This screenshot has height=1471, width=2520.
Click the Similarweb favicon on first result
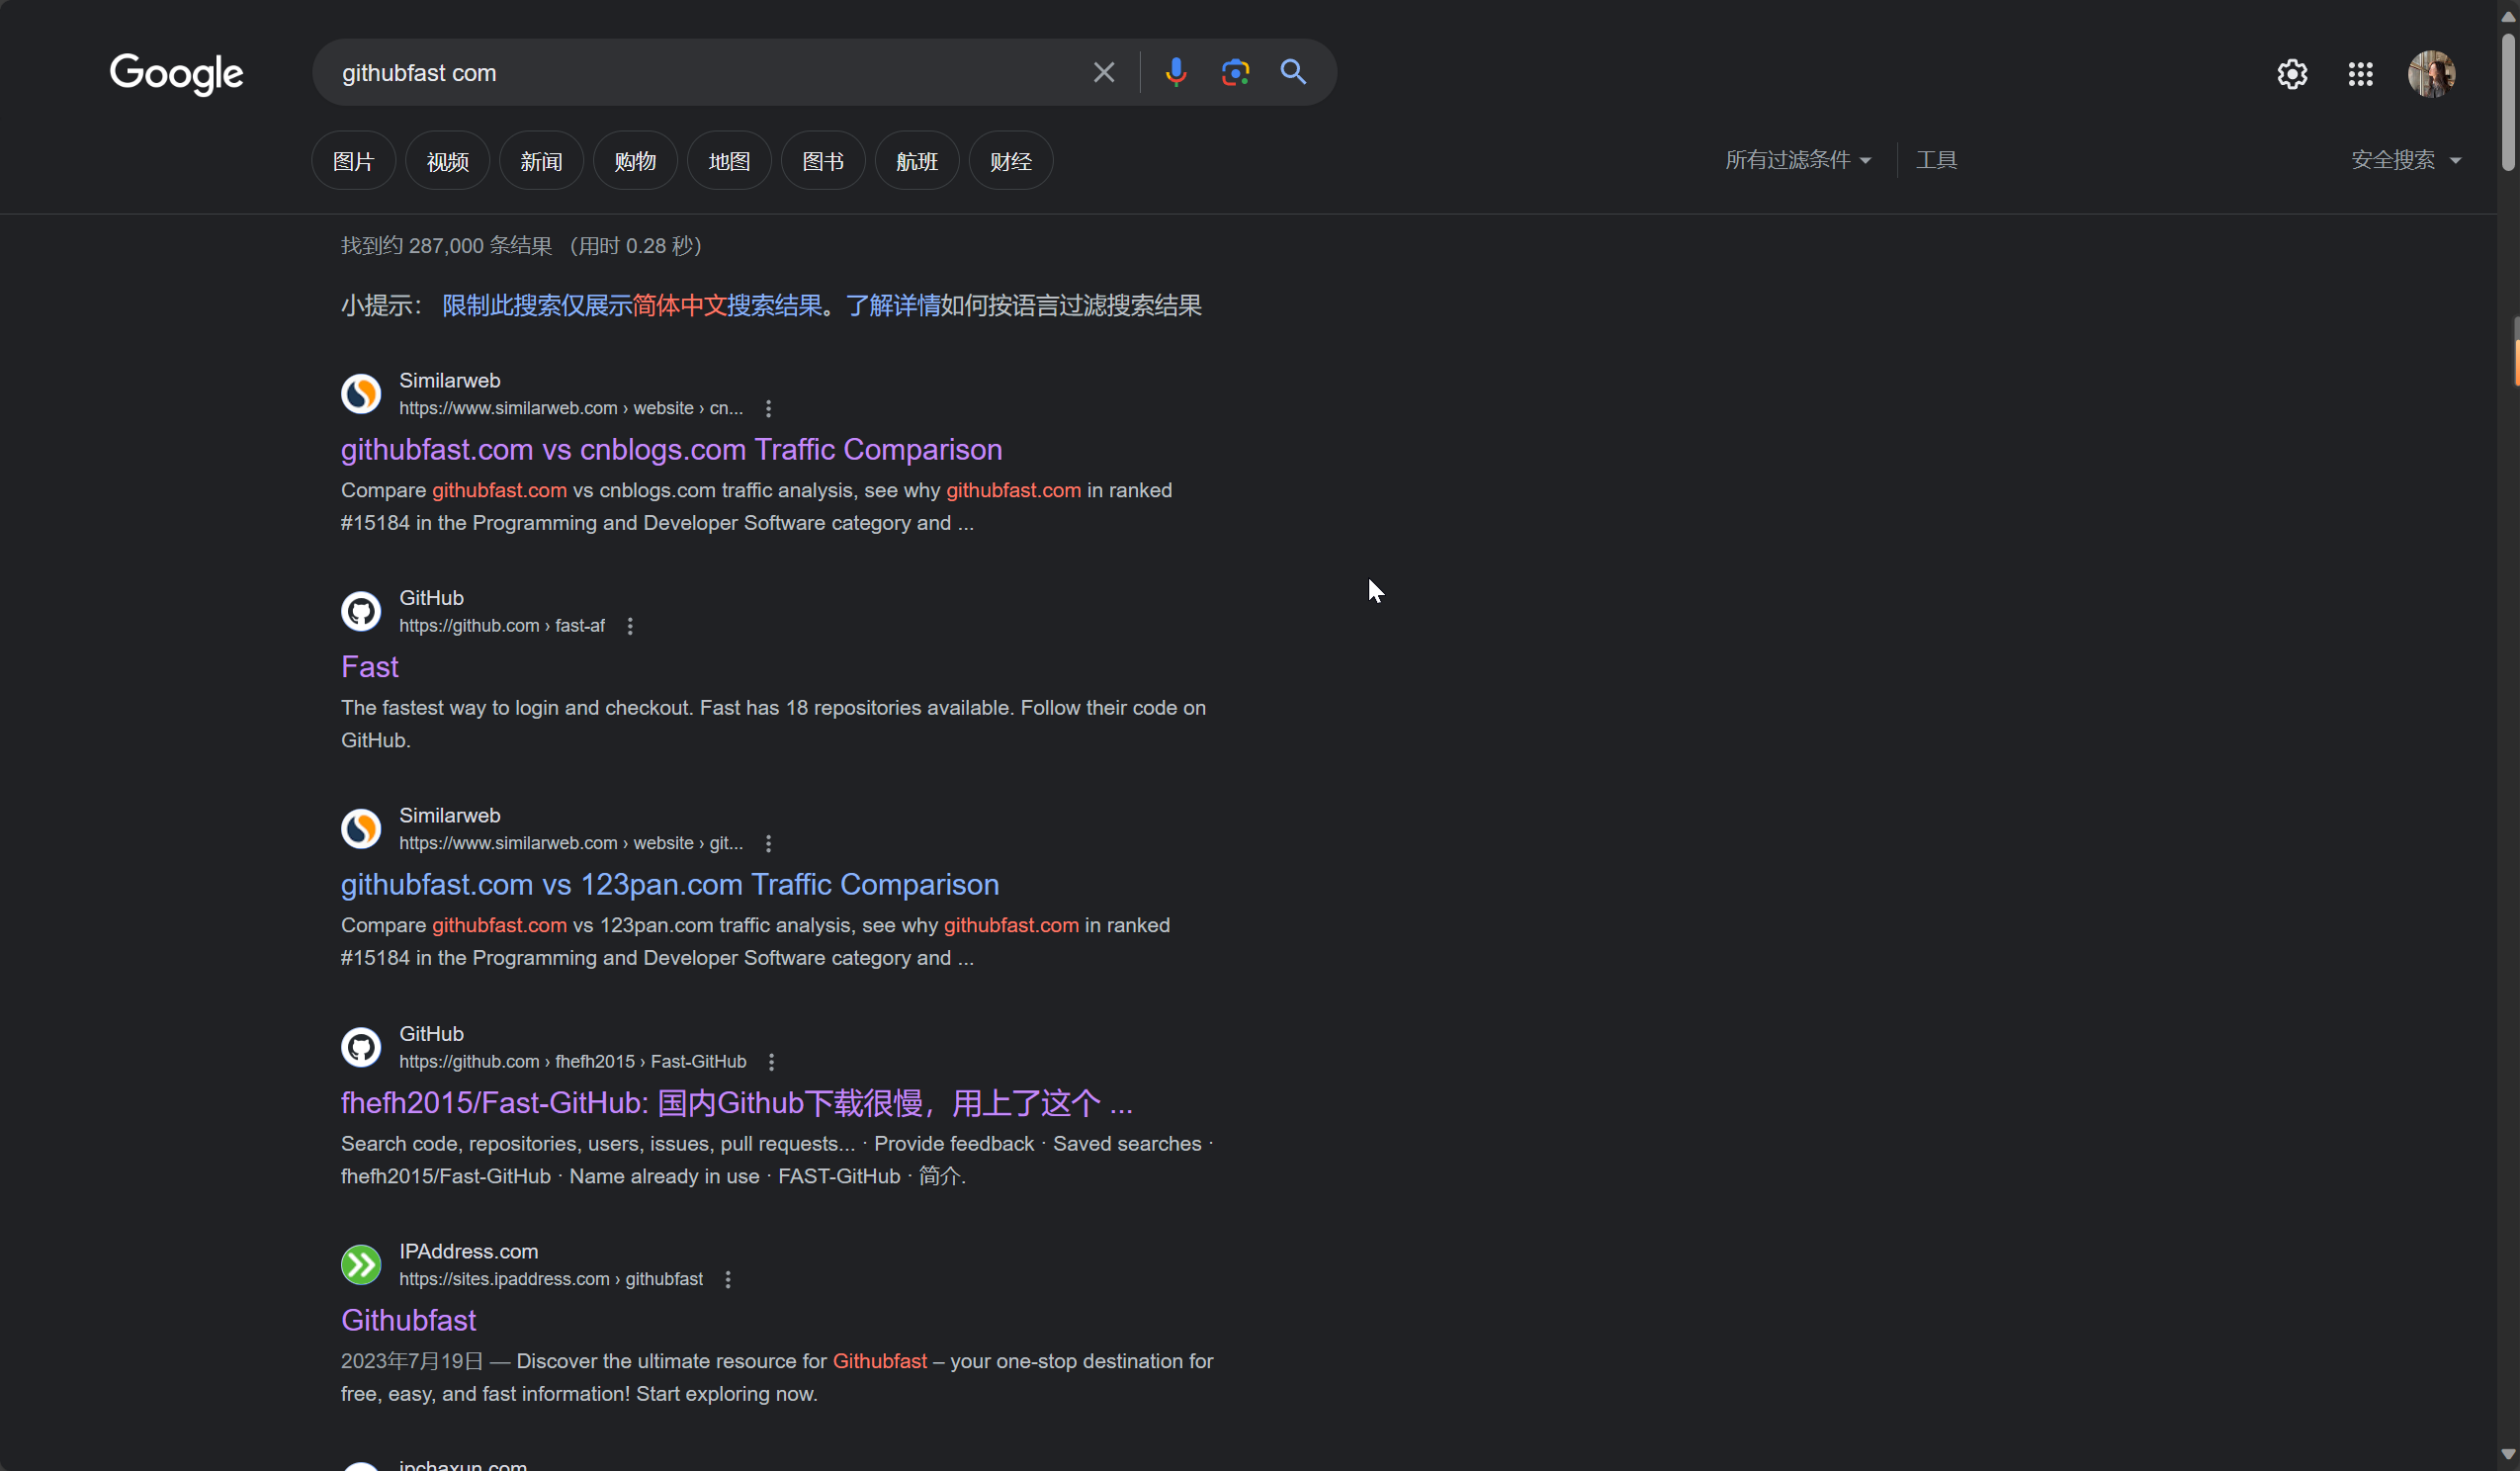pyautogui.click(x=360, y=393)
